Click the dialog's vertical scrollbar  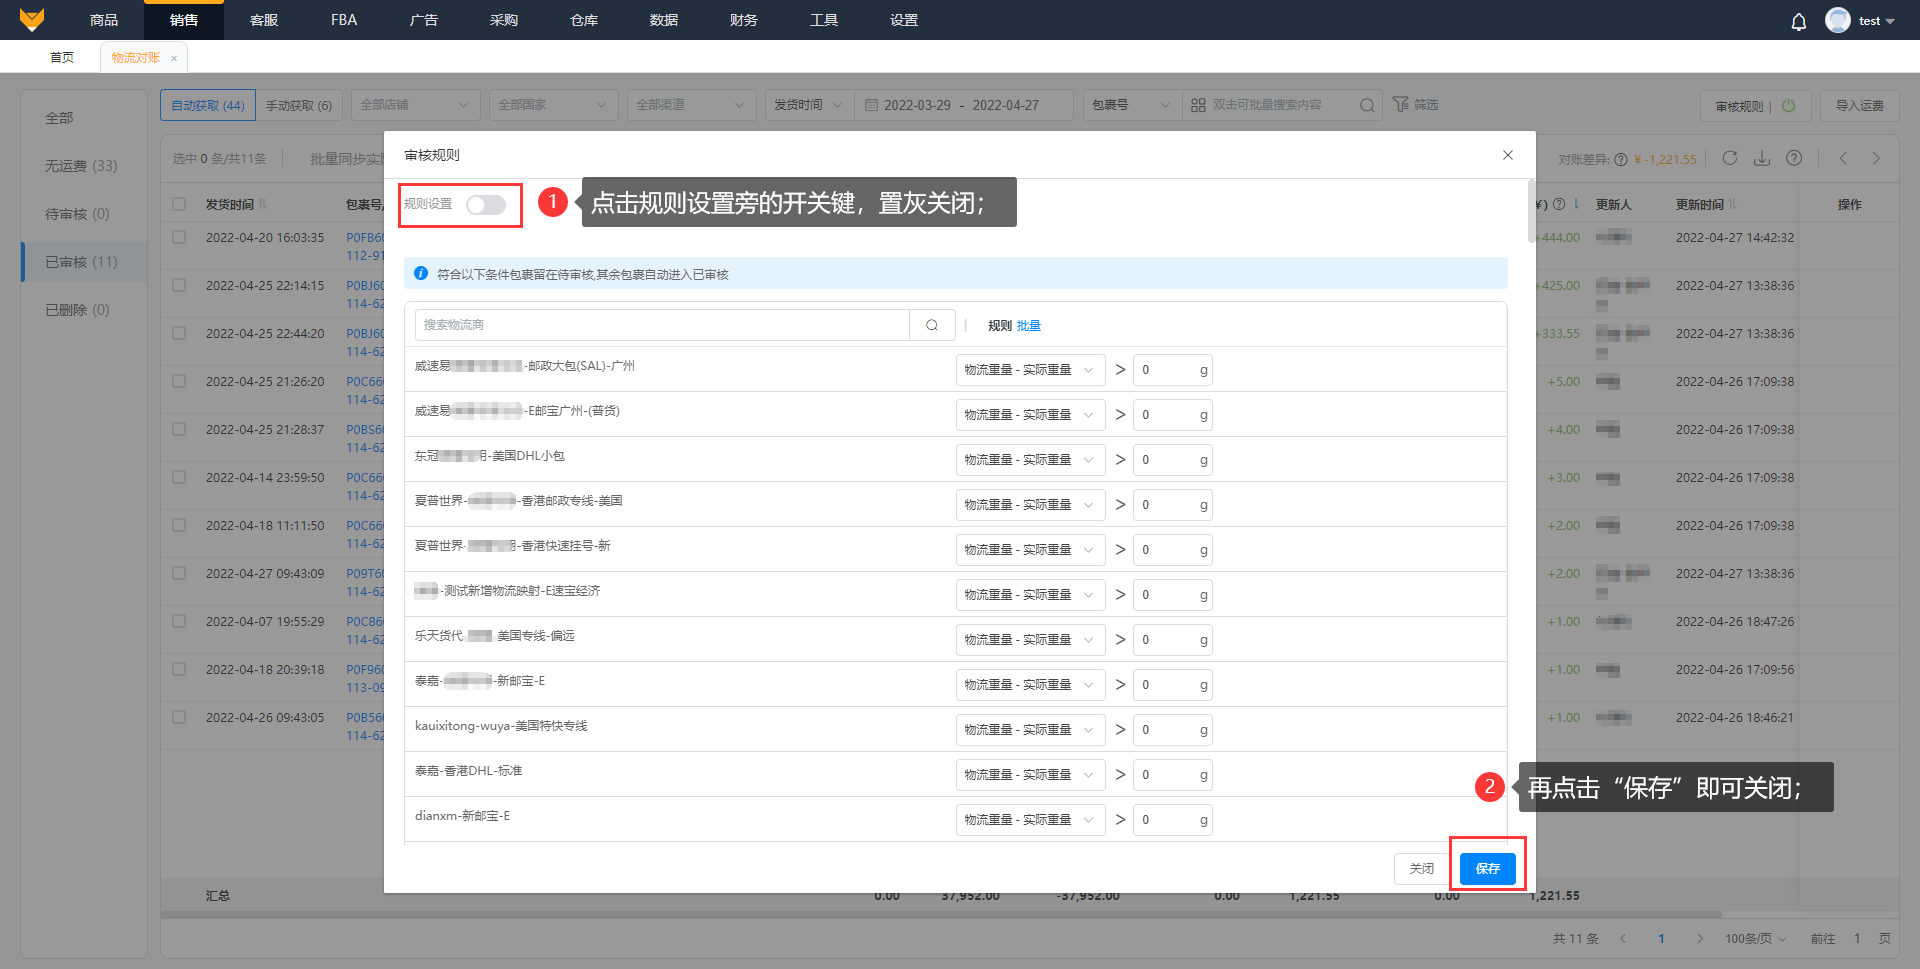[1531, 211]
